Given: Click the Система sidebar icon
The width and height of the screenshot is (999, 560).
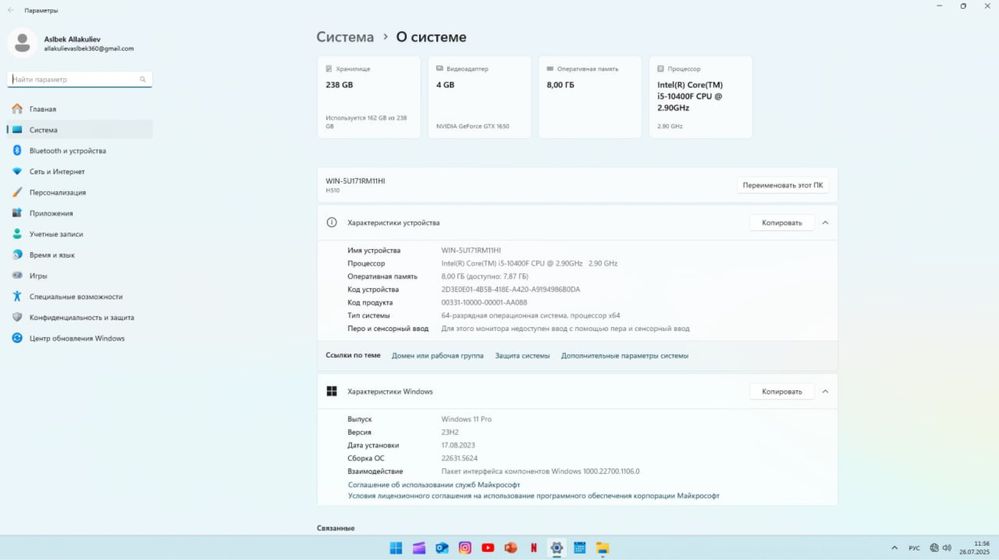Looking at the screenshot, I should pos(17,130).
